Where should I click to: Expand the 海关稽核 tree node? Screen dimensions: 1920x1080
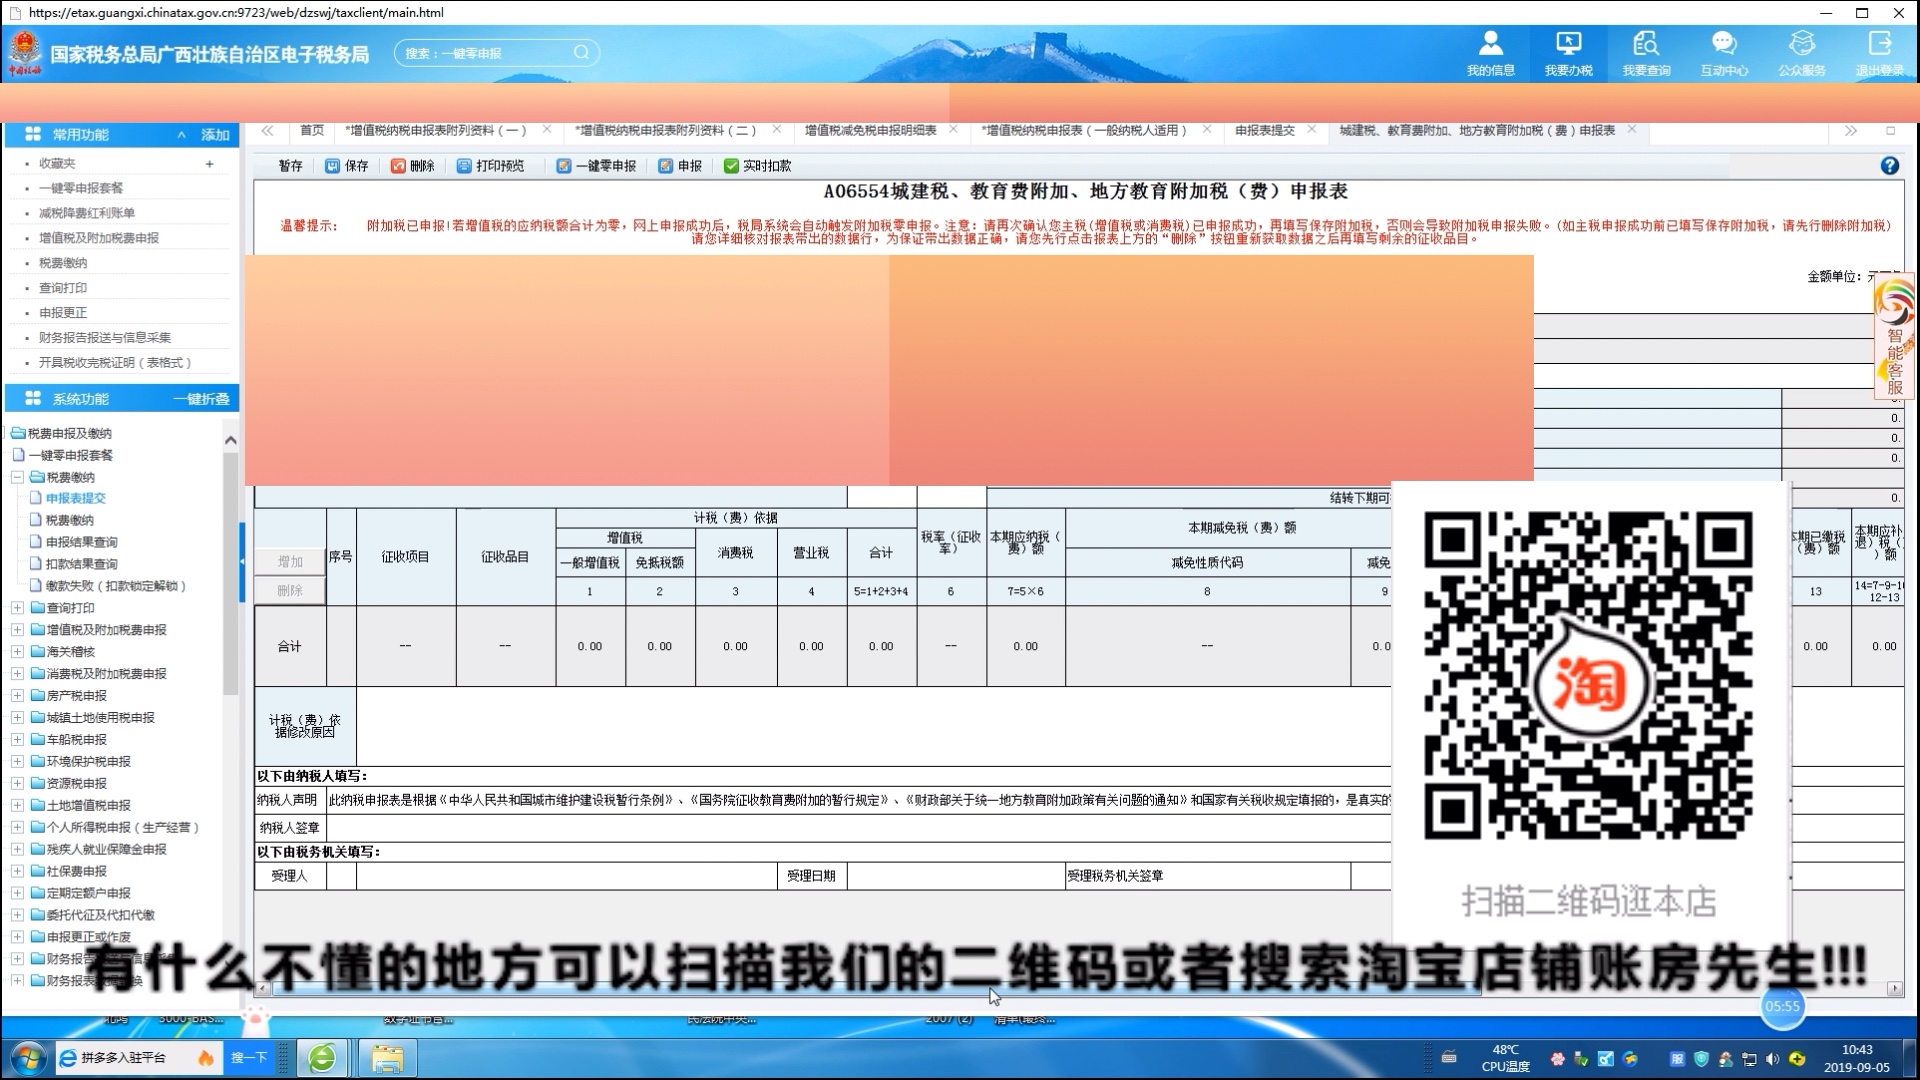[17, 652]
